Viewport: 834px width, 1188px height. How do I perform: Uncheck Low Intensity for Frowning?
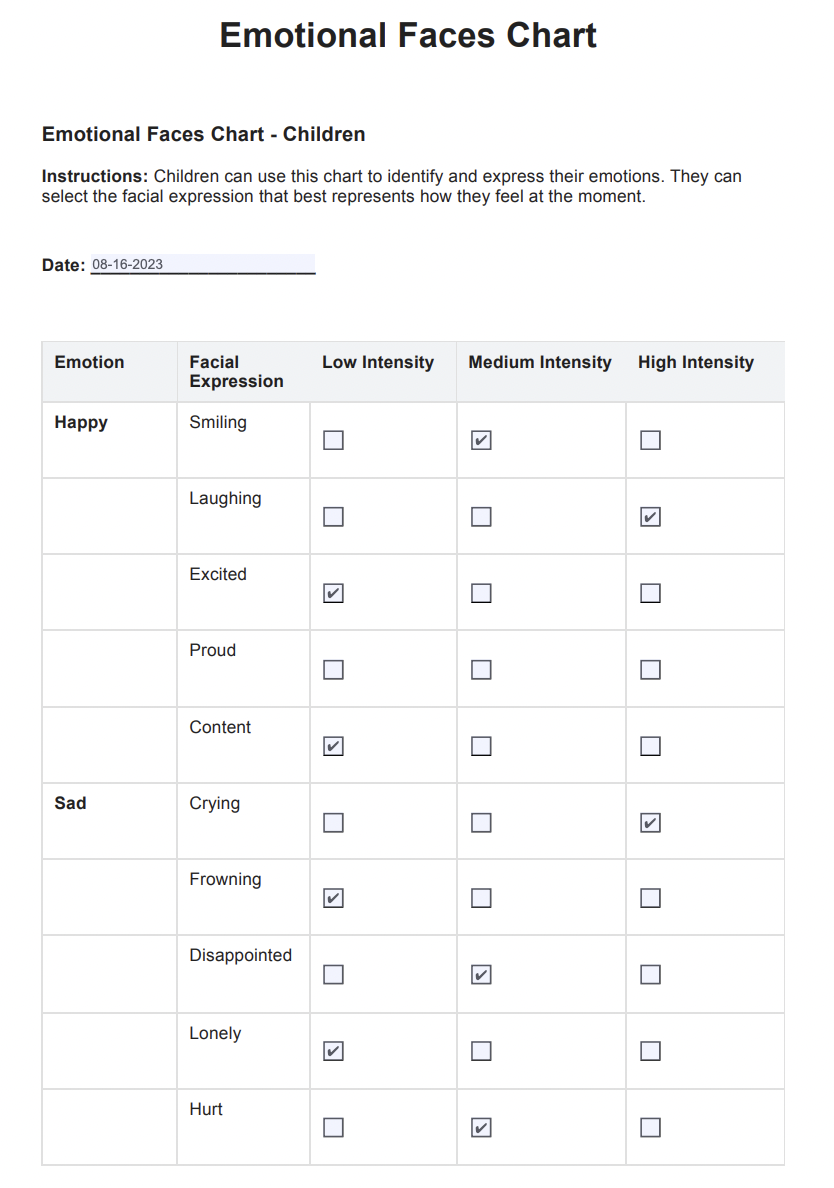pos(334,898)
